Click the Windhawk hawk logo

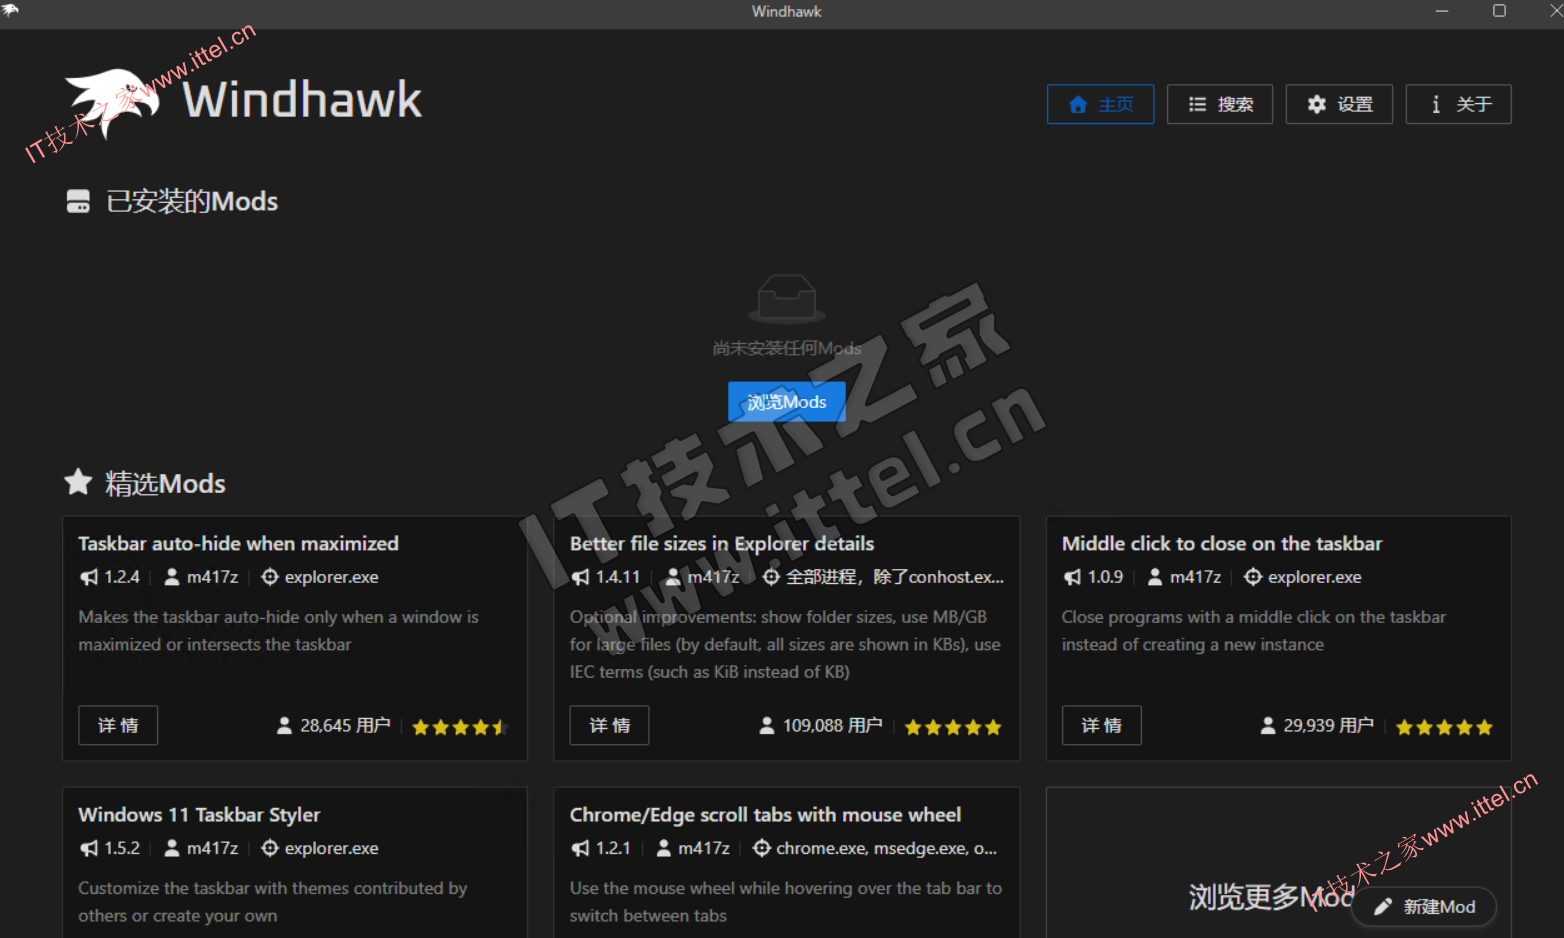coord(112,100)
